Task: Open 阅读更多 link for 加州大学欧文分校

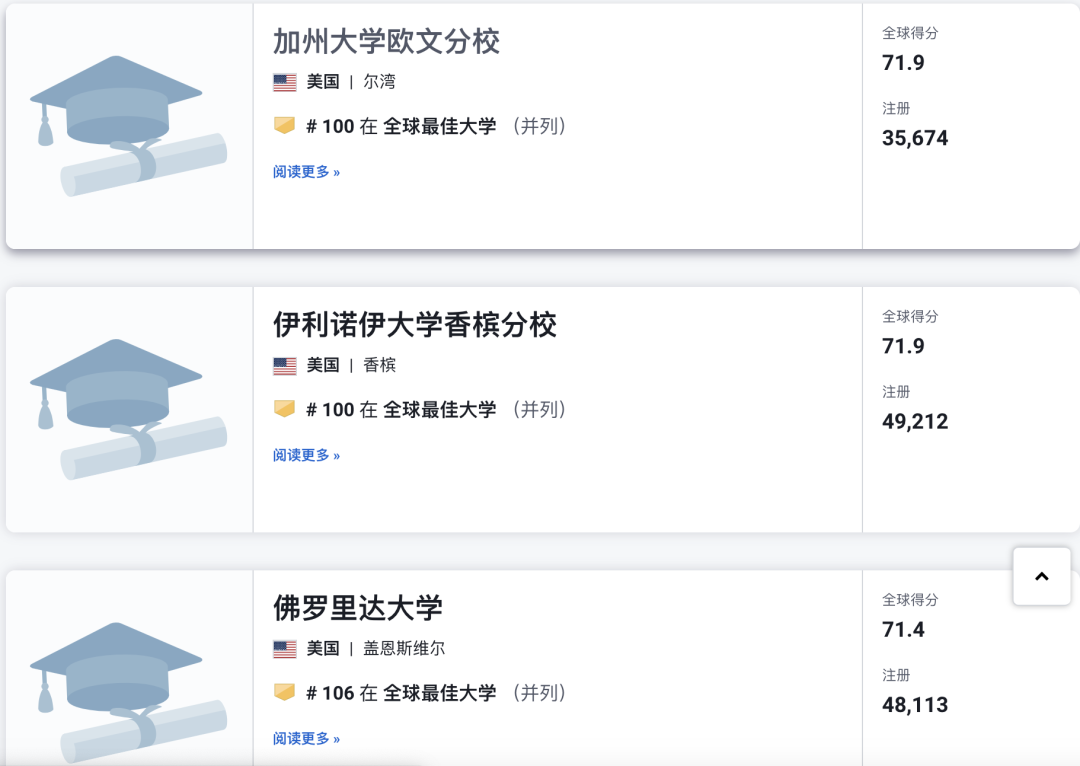Action: (307, 172)
